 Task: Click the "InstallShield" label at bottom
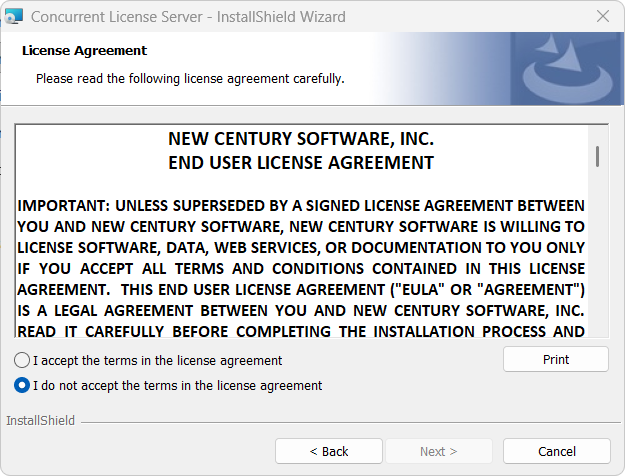click(40, 421)
